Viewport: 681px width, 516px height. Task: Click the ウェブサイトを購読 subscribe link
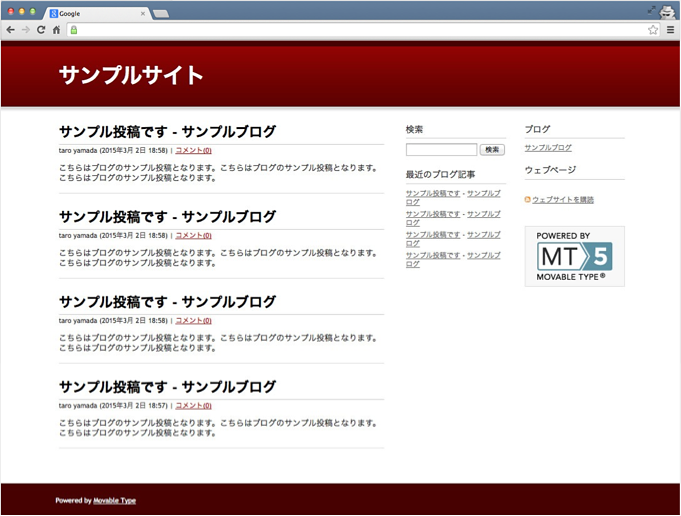tap(563, 200)
